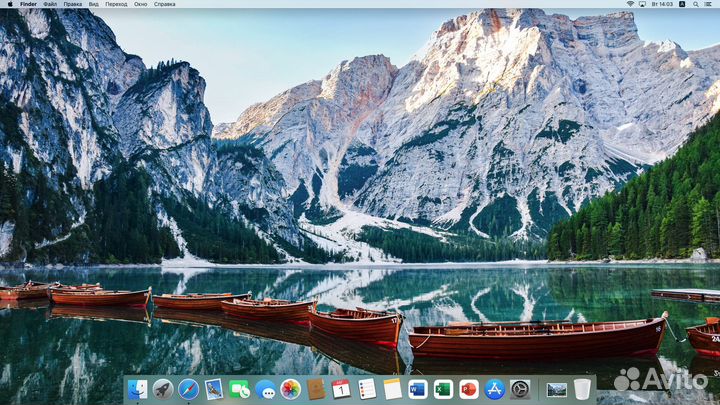The width and height of the screenshot is (720, 405).
Task: Open the Contacts book icon
Action: 316,389
